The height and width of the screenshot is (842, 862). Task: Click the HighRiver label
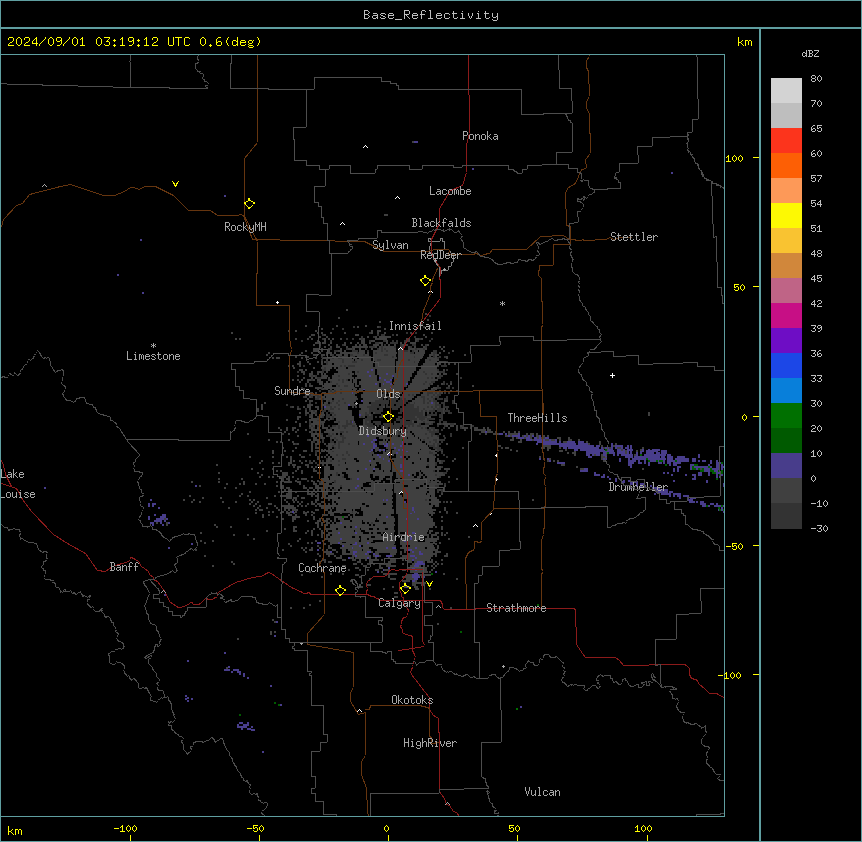[x=430, y=743]
